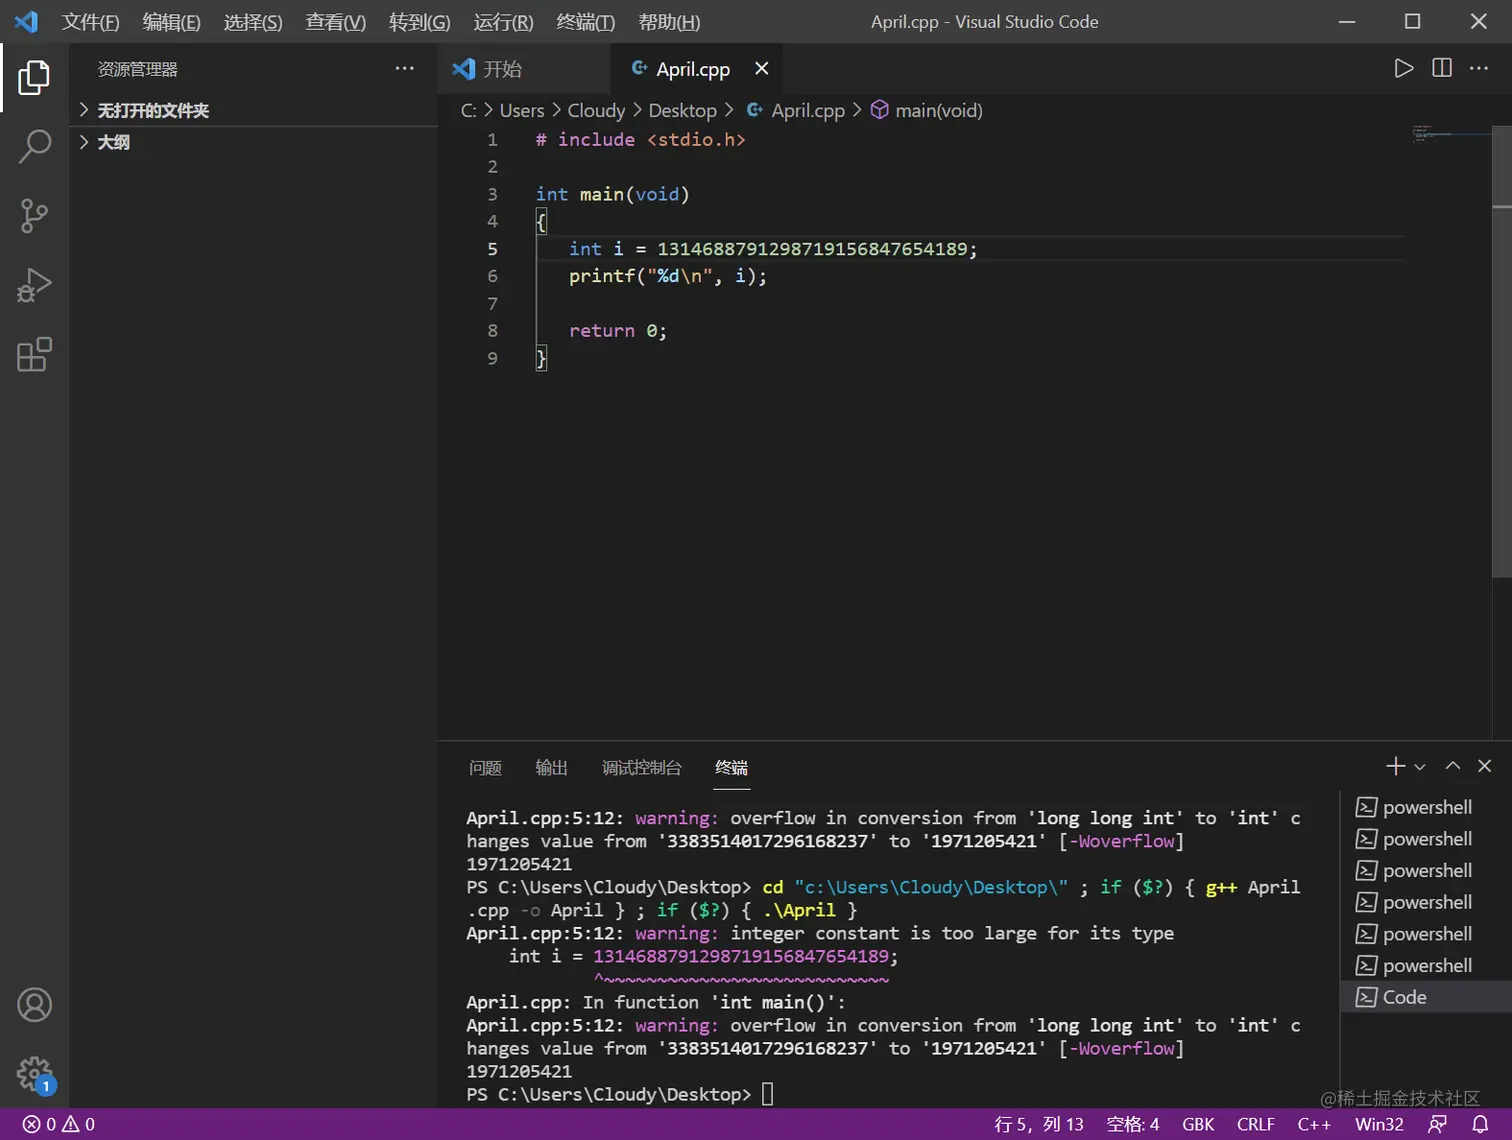Toggle the Explorer view icon
Viewport: 1512px width, 1140px height.
tap(34, 77)
